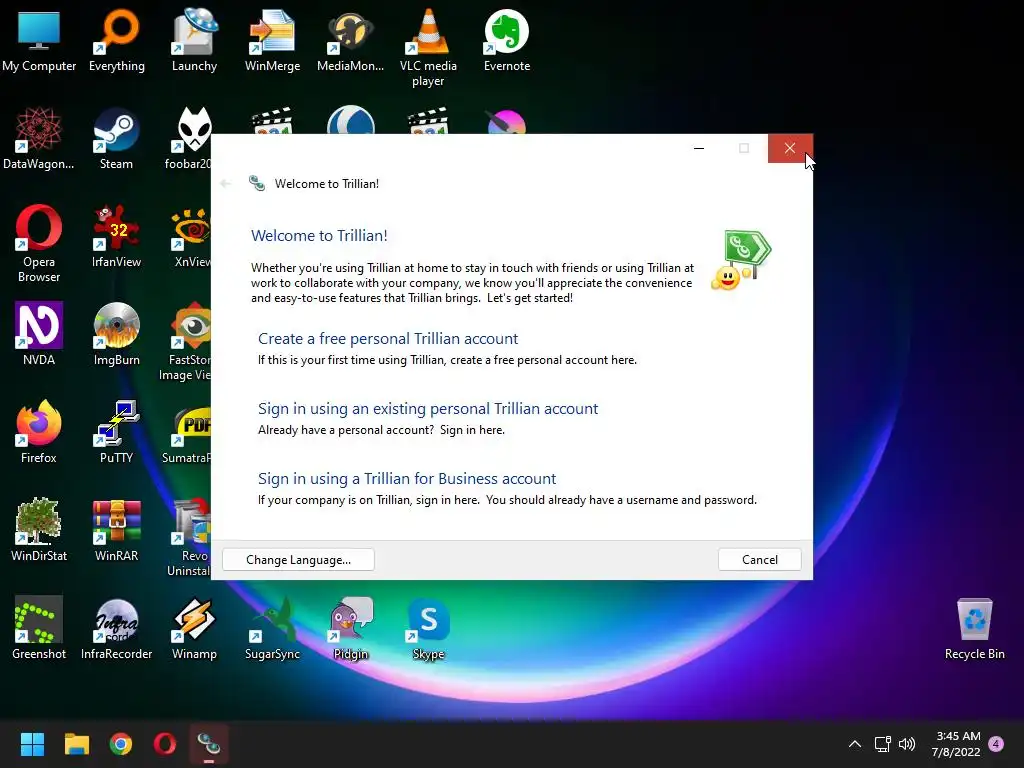The image size is (1024, 768).
Task: Open the Windows Start menu
Action: 32,744
